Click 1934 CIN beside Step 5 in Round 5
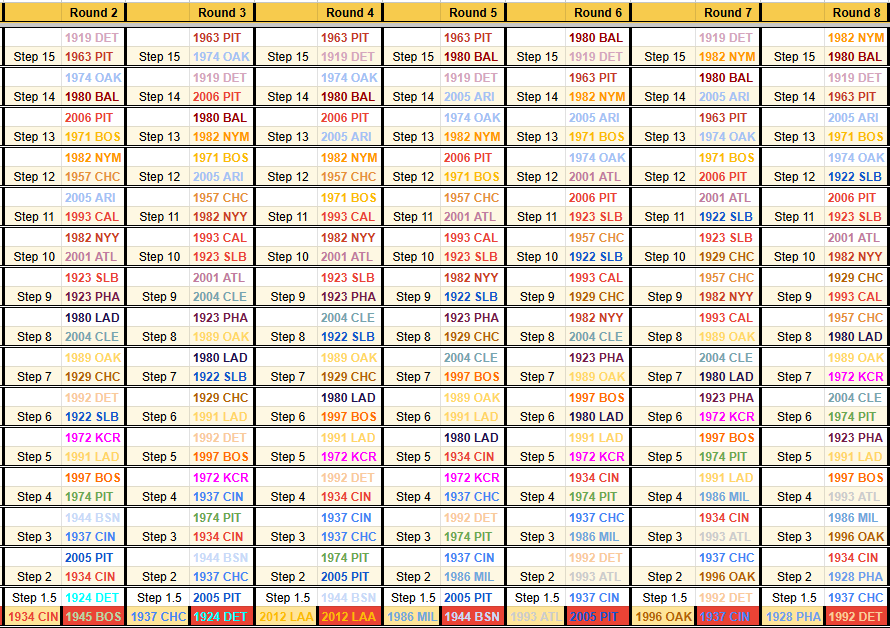890x628 pixels. pos(469,457)
